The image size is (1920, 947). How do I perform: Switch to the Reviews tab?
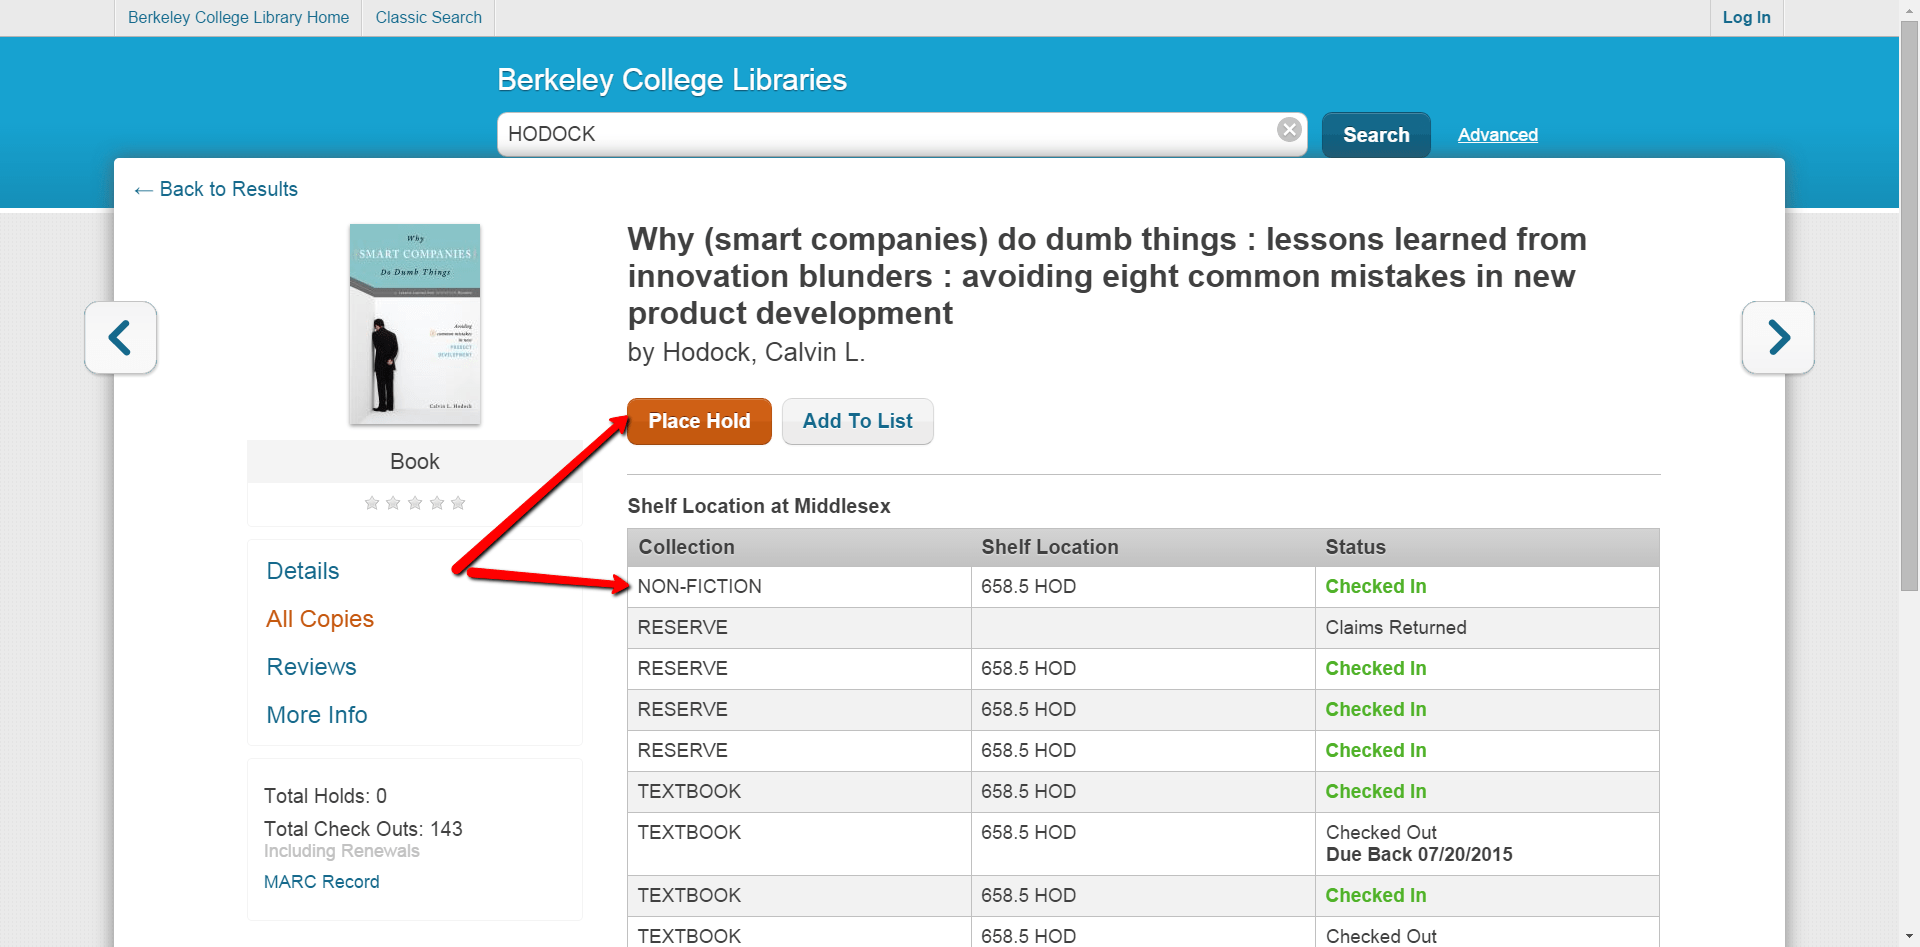311,667
